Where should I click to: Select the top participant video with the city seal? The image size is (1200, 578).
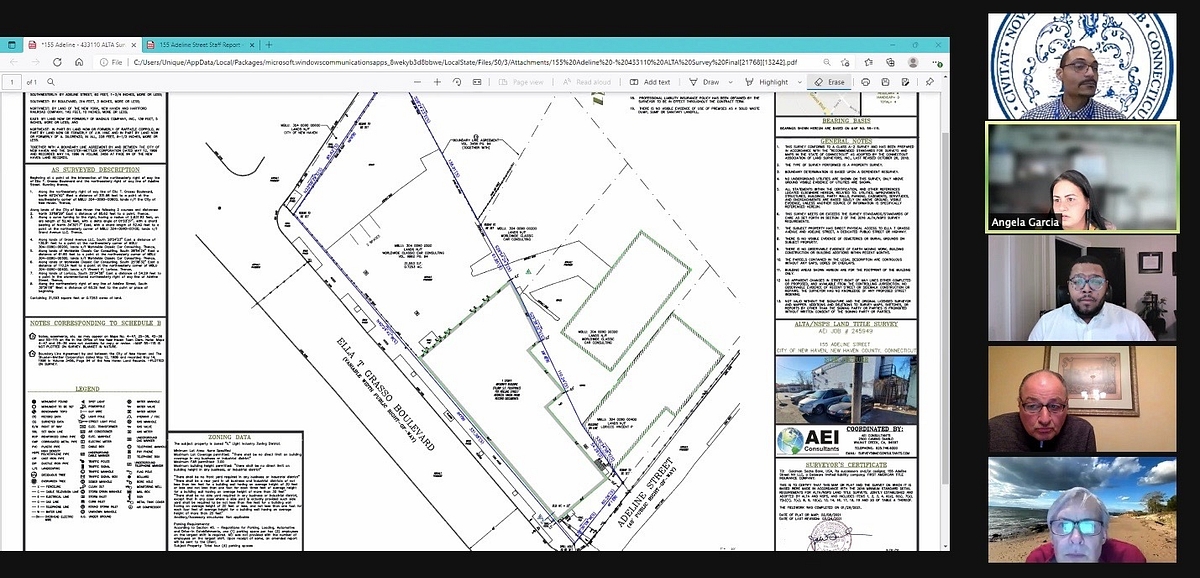tap(1082, 66)
